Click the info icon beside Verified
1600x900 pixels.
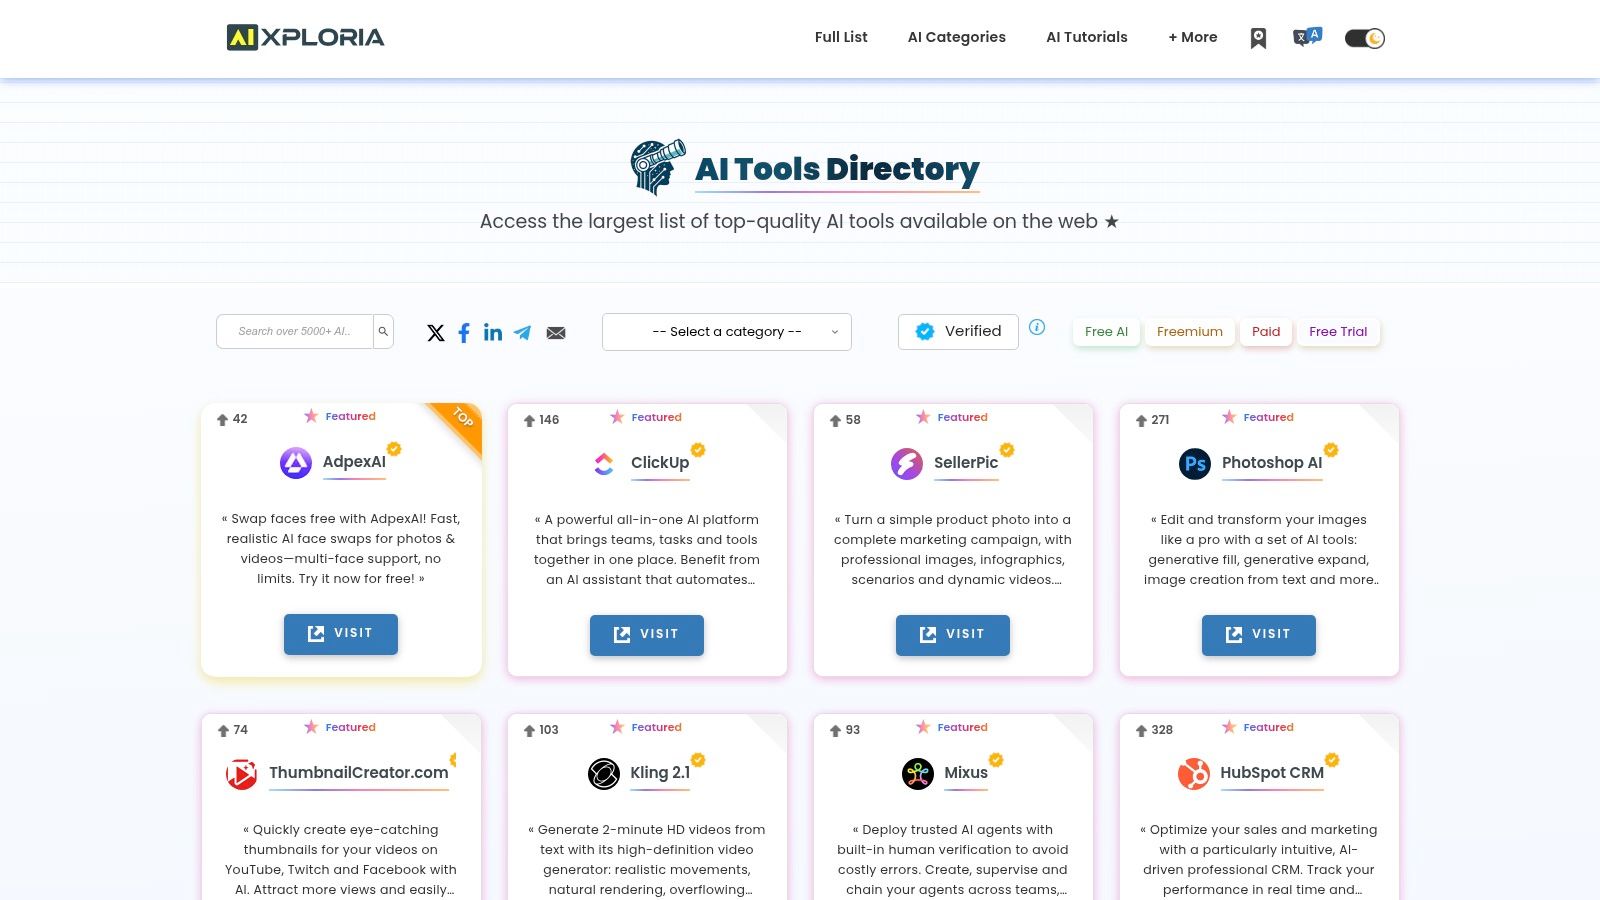1037,327
